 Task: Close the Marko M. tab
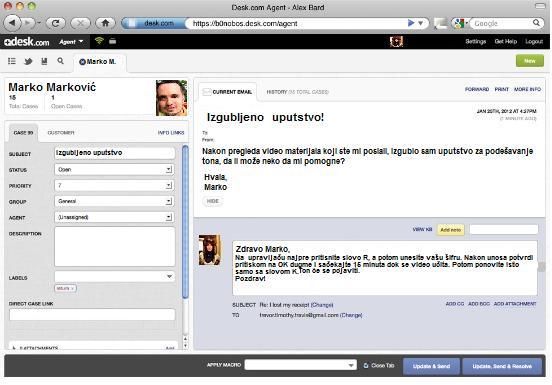tap(82, 62)
